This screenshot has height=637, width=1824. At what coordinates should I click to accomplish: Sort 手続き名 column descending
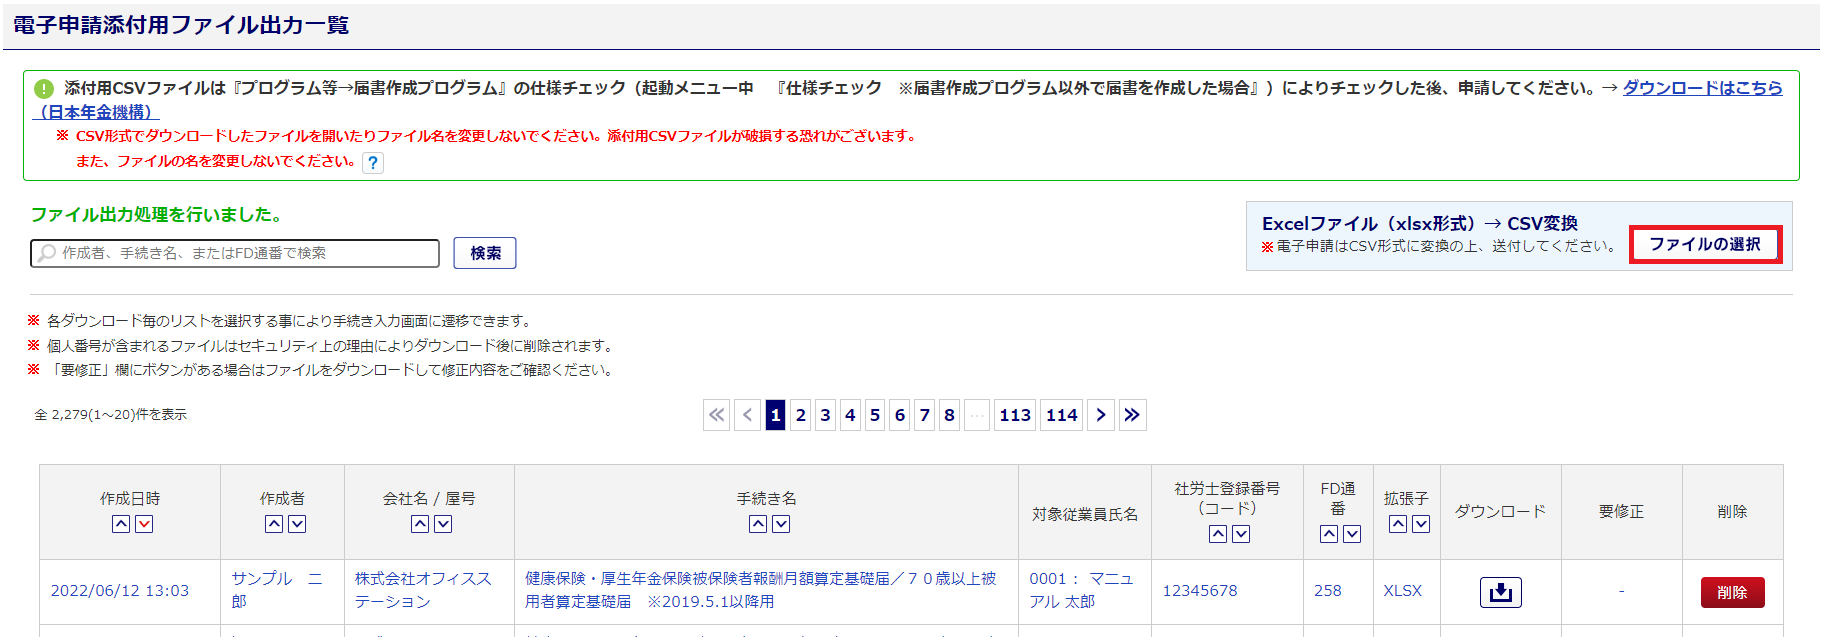pyautogui.click(x=781, y=524)
